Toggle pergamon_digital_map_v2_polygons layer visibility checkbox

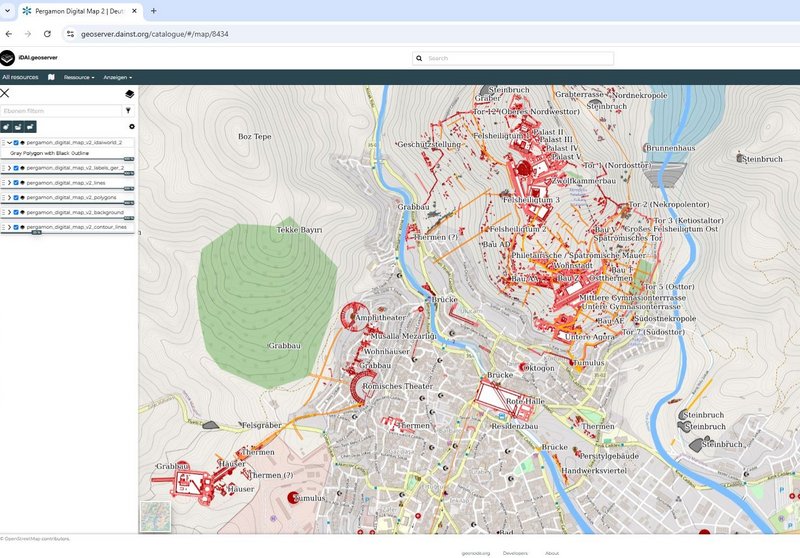tap(16, 198)
